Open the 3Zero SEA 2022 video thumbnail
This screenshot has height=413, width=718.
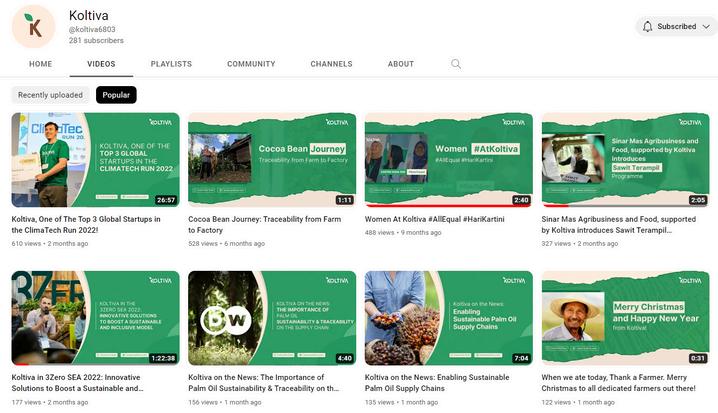pyautogui.click(x=95, y=318)
